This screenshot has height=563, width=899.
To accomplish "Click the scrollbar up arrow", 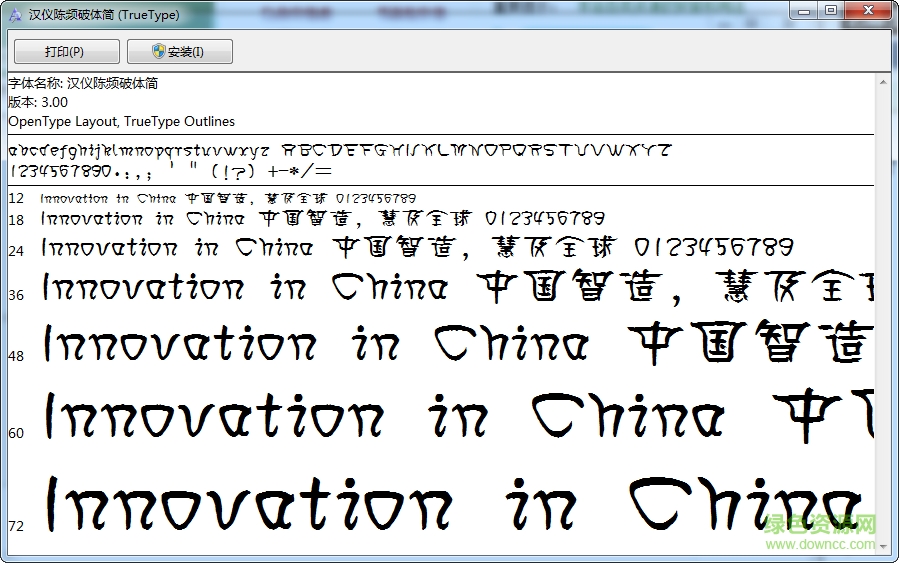I will tap(883, 83).
